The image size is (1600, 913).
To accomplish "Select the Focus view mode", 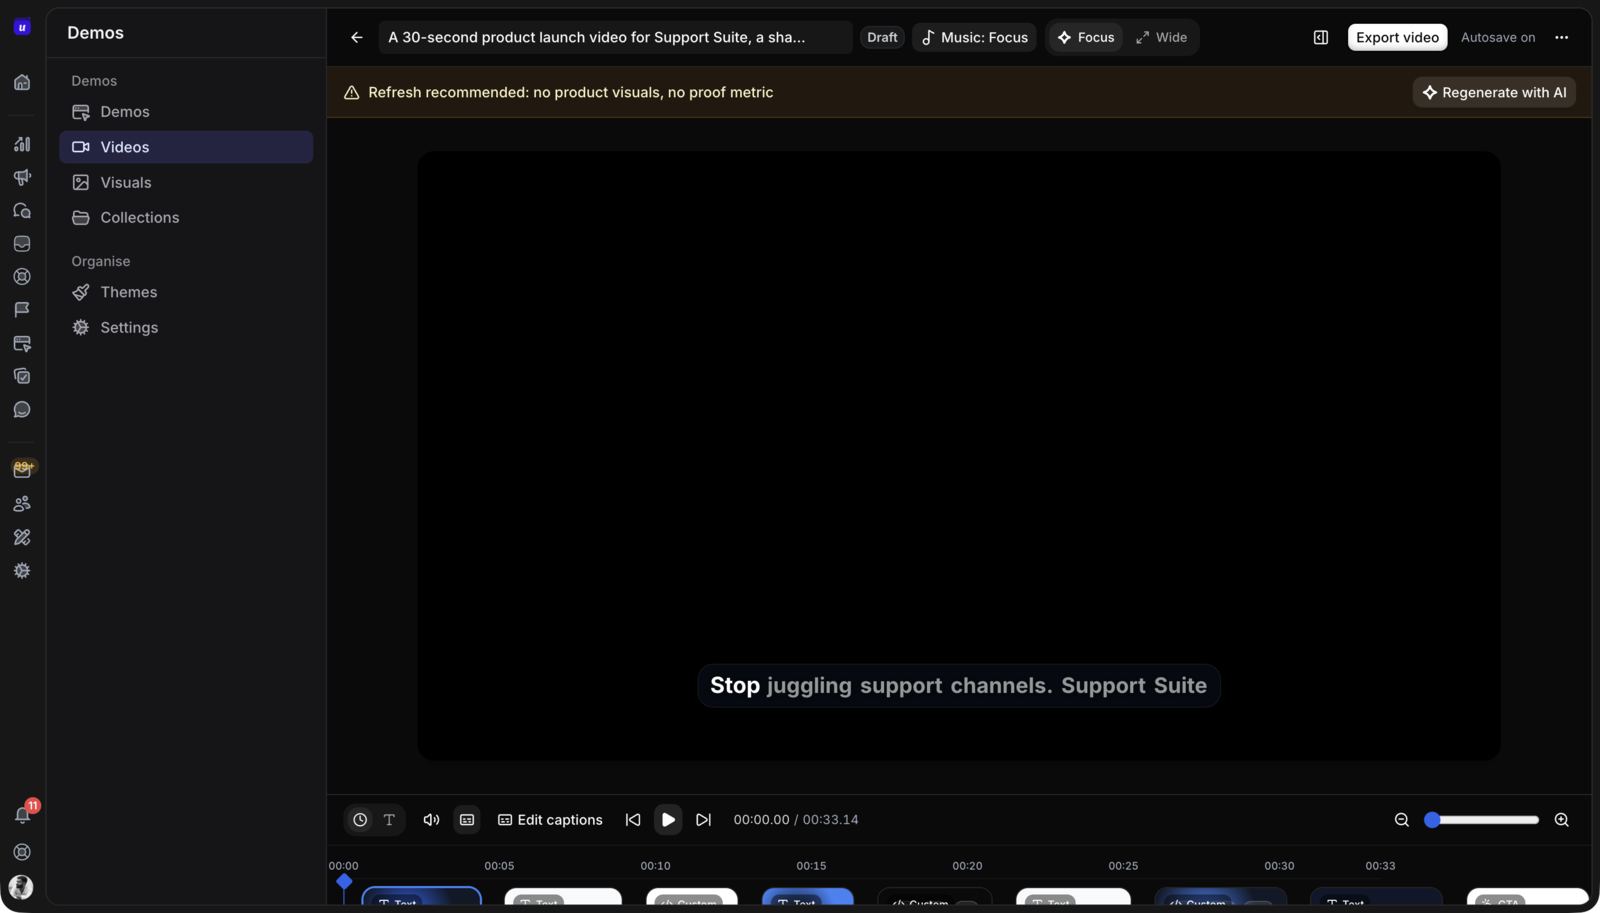I will click(x=1086, y=37).
